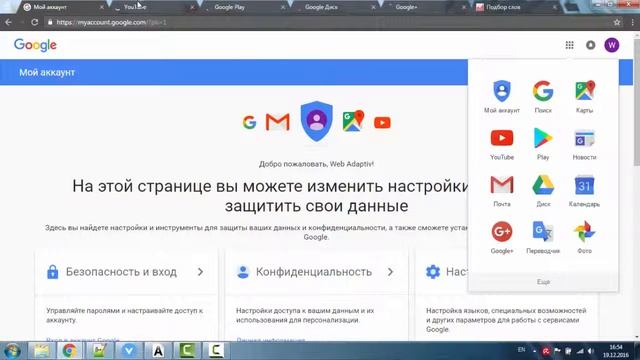
Task: Switch to the Google Диск browser tab
Action: click(x=334, y=7)
